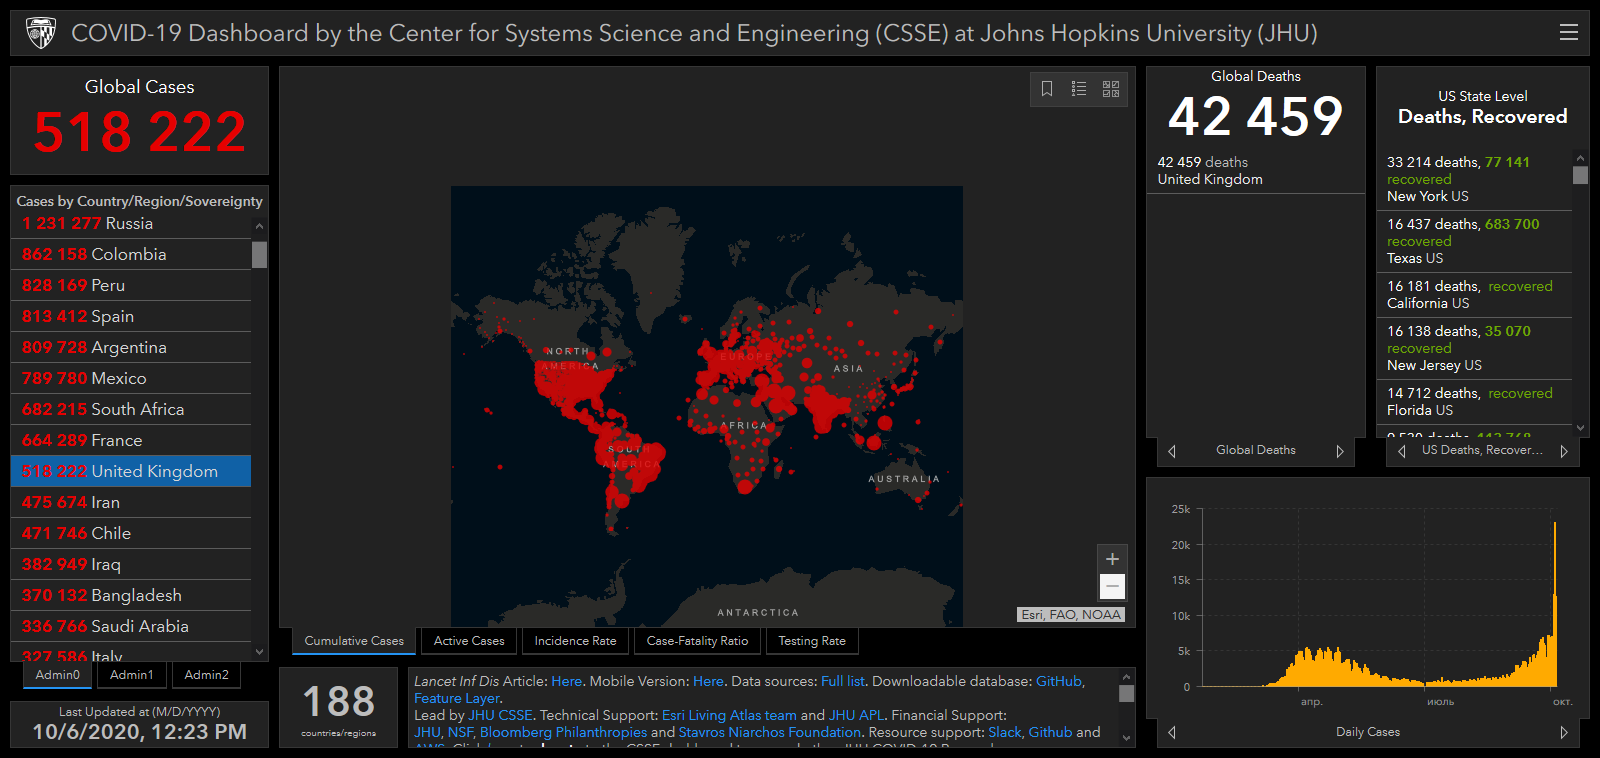This screenshot has width=1600, height=758.
Task: Select Florida US deaths entry
Action: pos(1475,402)
